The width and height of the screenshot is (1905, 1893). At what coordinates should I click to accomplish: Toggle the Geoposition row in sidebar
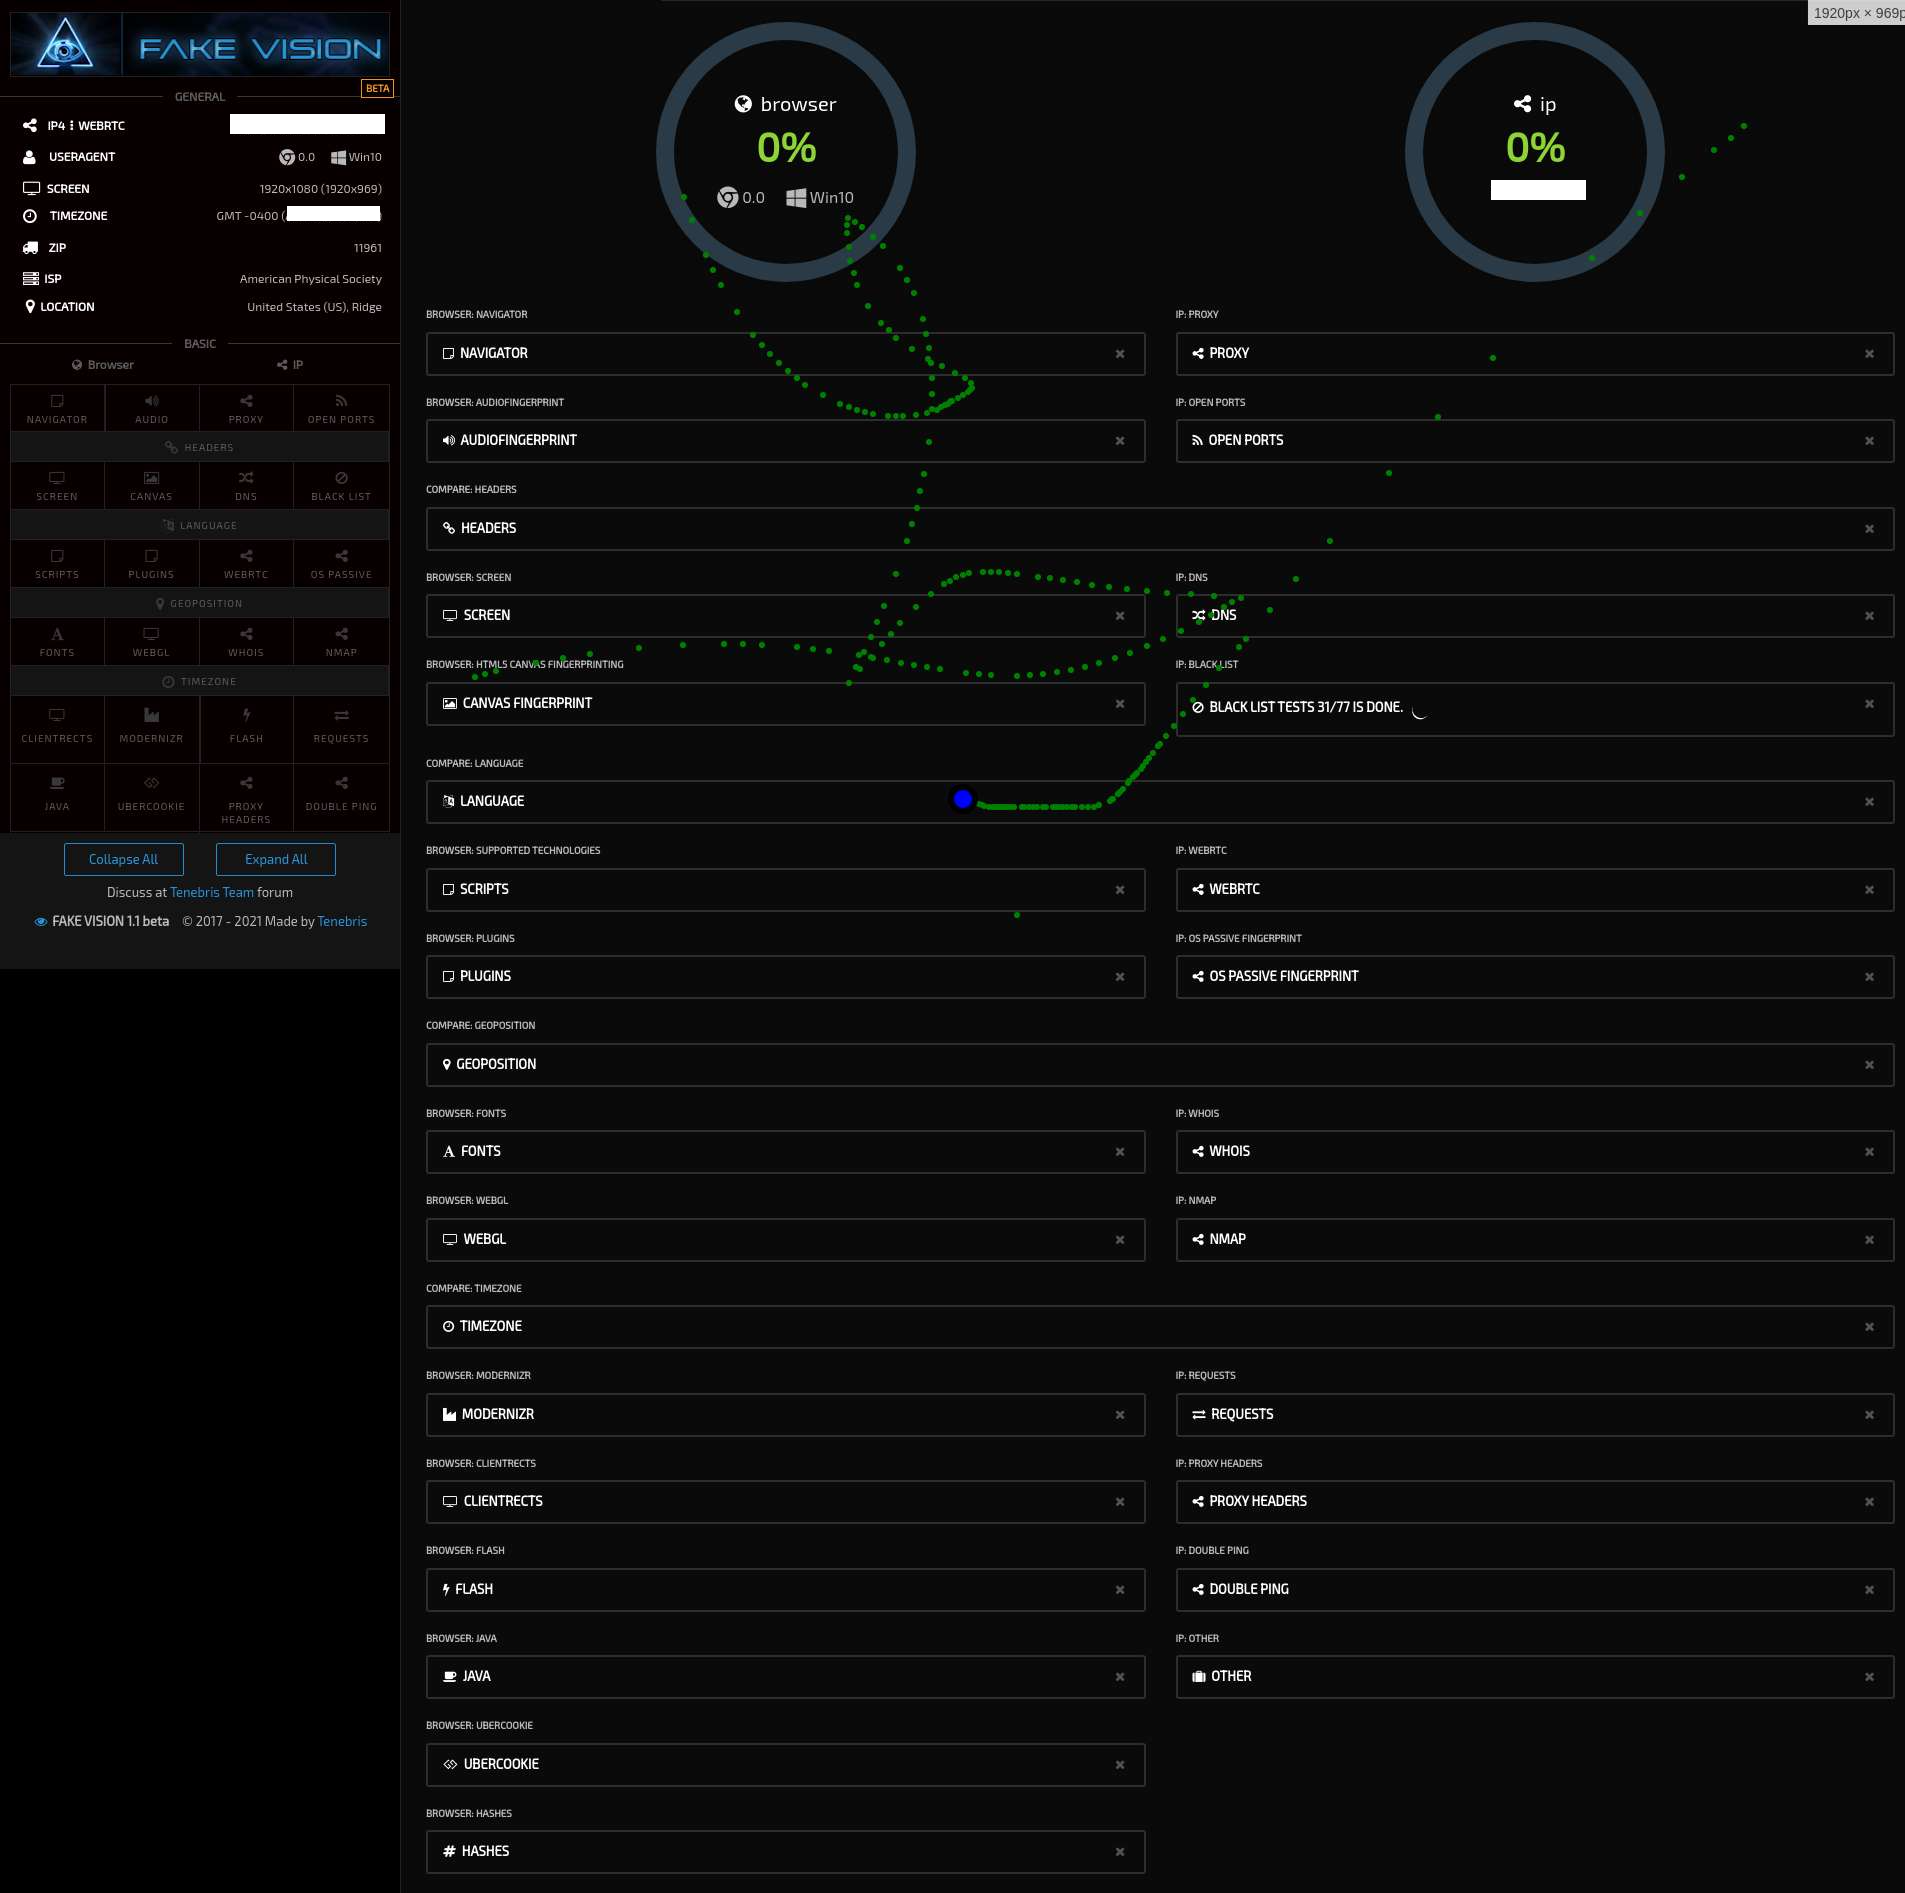point(200,603)
